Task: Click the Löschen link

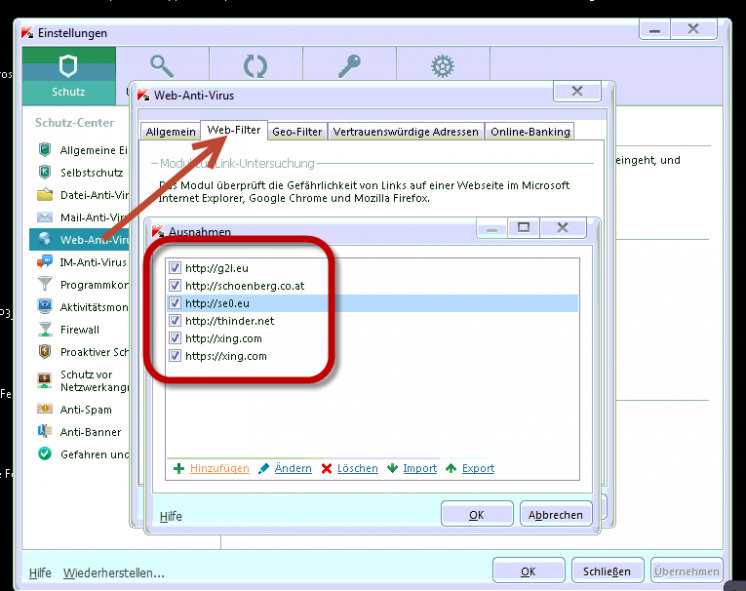Action: [357, 468]
